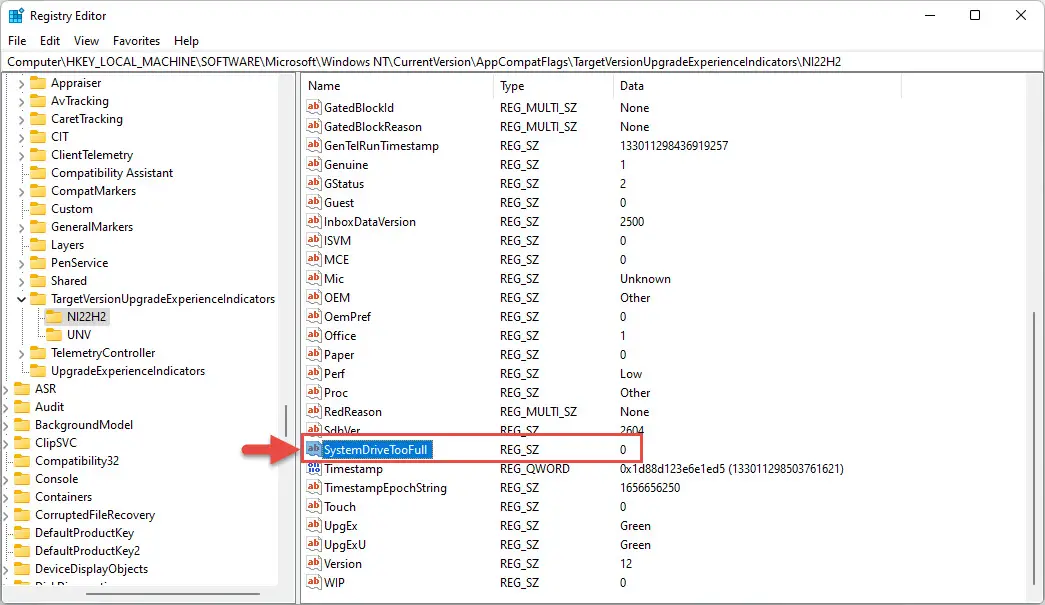Click the NI22H2 folder icon

point(54,316)
